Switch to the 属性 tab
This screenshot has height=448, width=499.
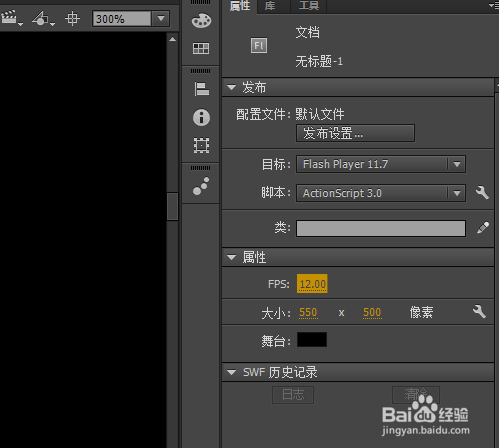[240, 6]
